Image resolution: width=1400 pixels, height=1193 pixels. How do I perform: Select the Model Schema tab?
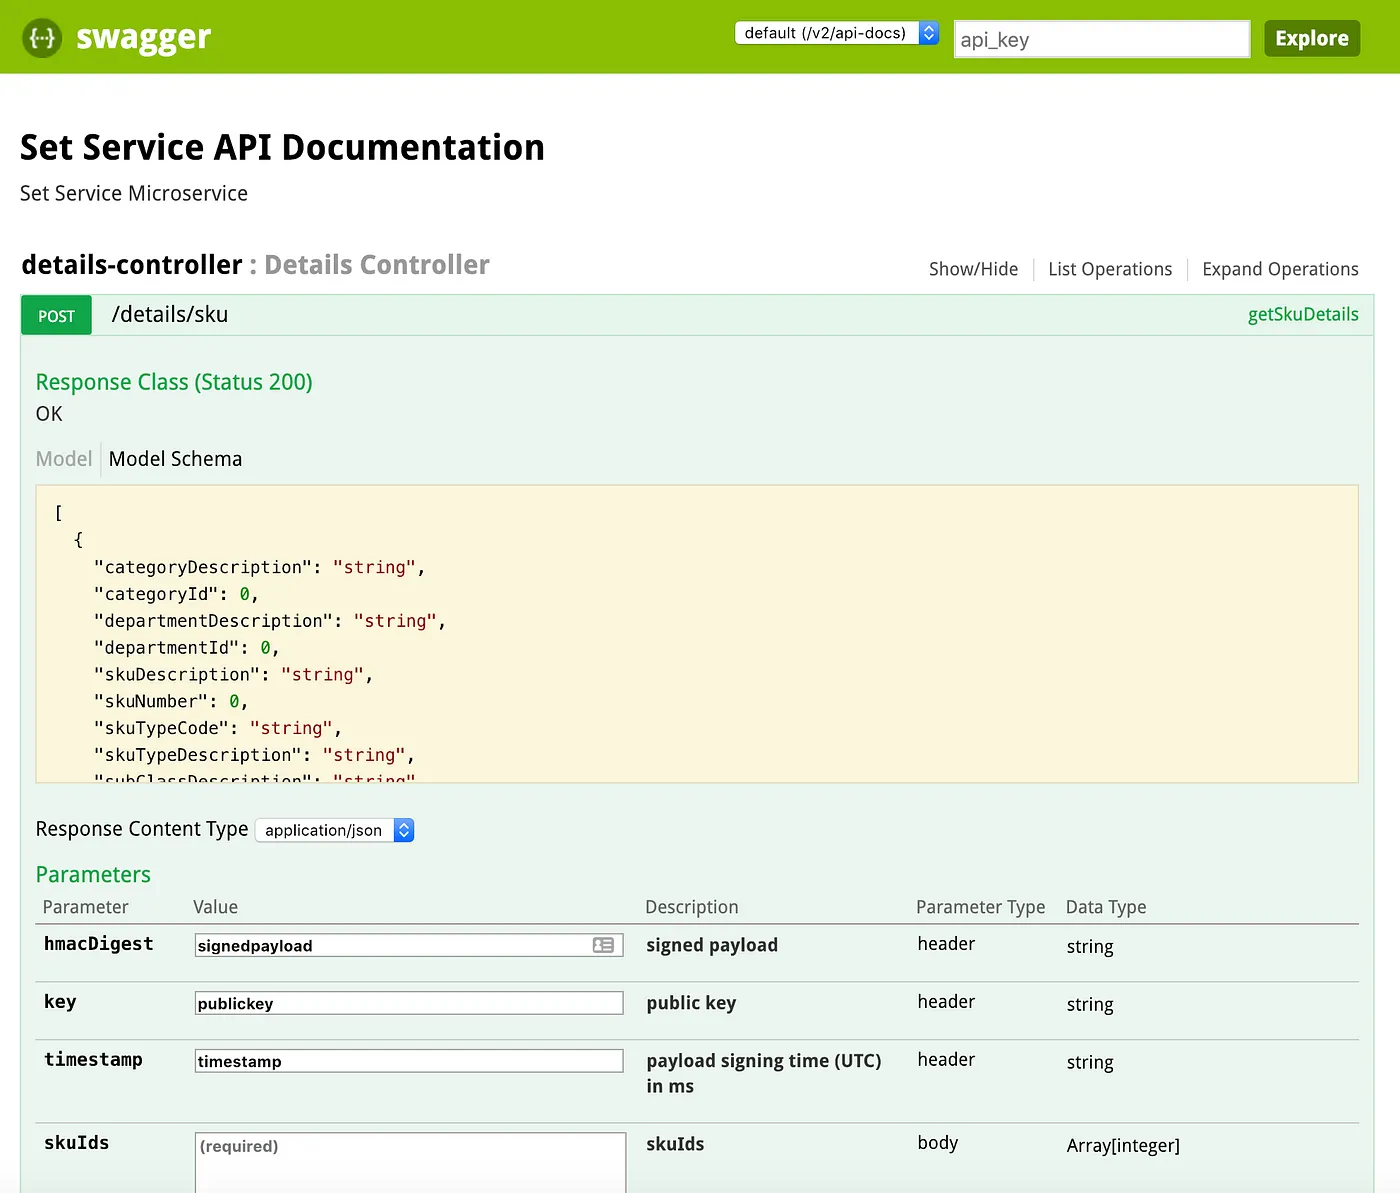pos(175,458)
